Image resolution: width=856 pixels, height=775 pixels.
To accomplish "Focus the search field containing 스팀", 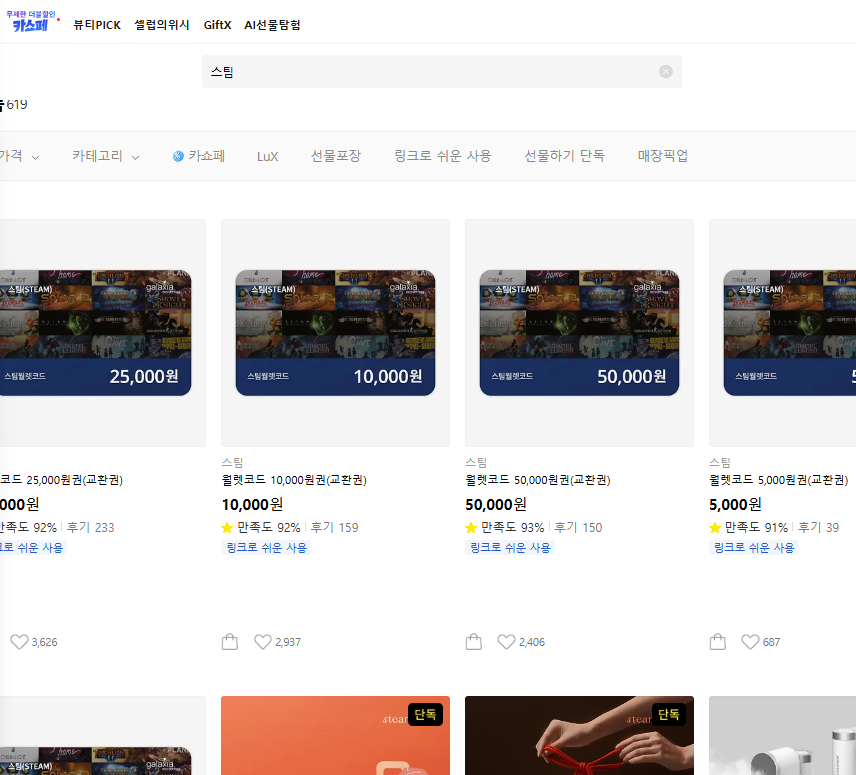I will [442, 71].
